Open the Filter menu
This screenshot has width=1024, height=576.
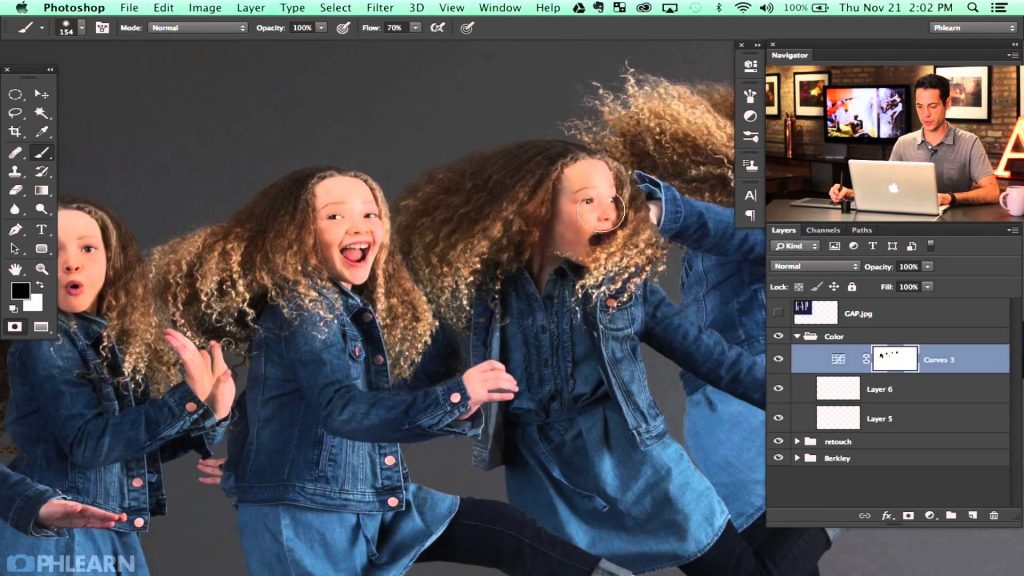[379, 8]
